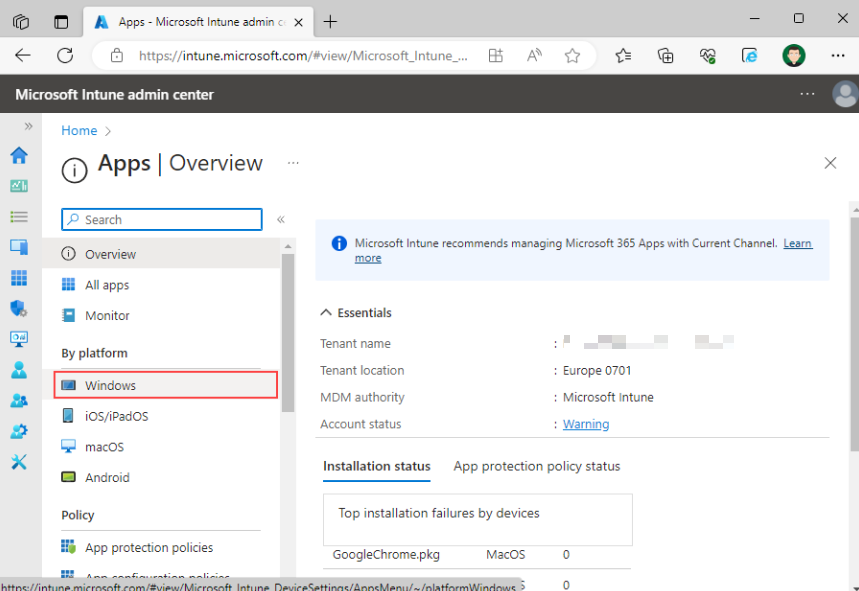Open tab actions menu icon

[x=61, y=22]
